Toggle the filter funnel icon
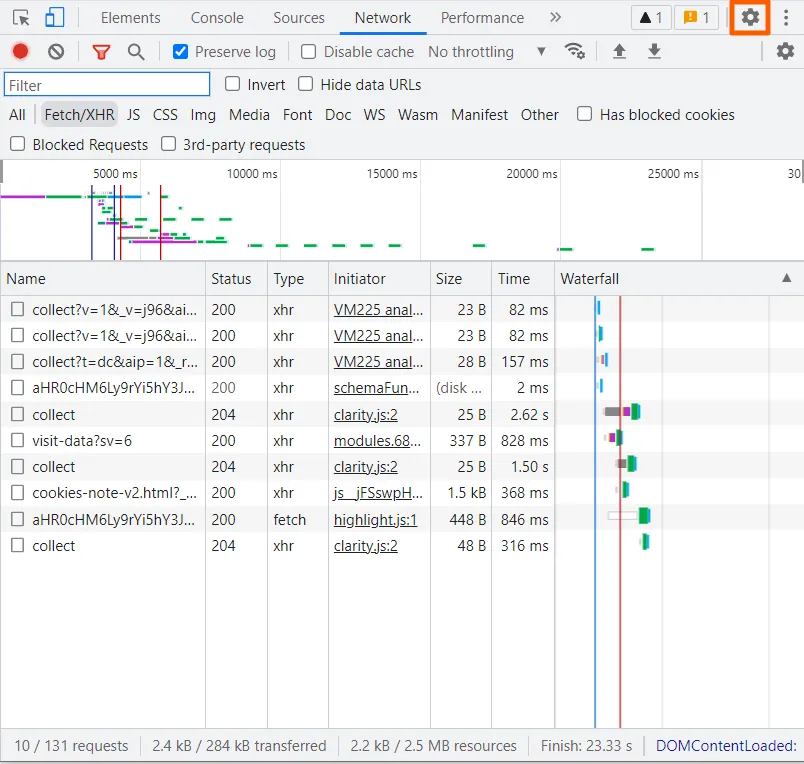 point(102,52)
